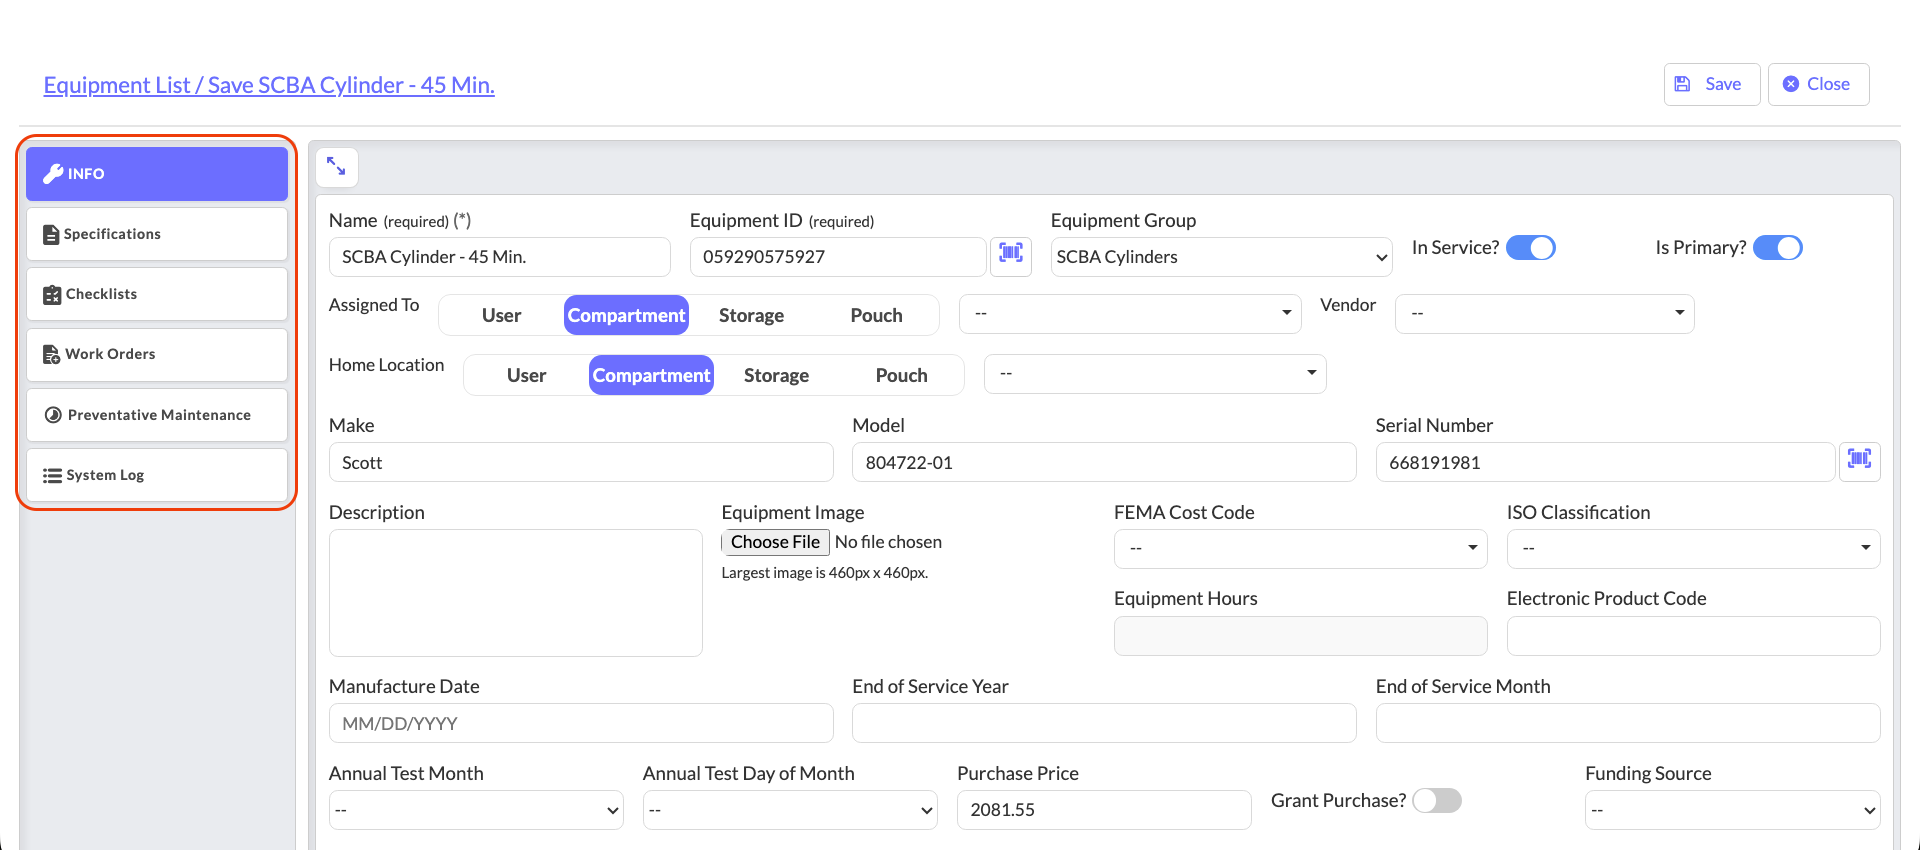Click the document icon beside Specifications

[x=51, y=234]
